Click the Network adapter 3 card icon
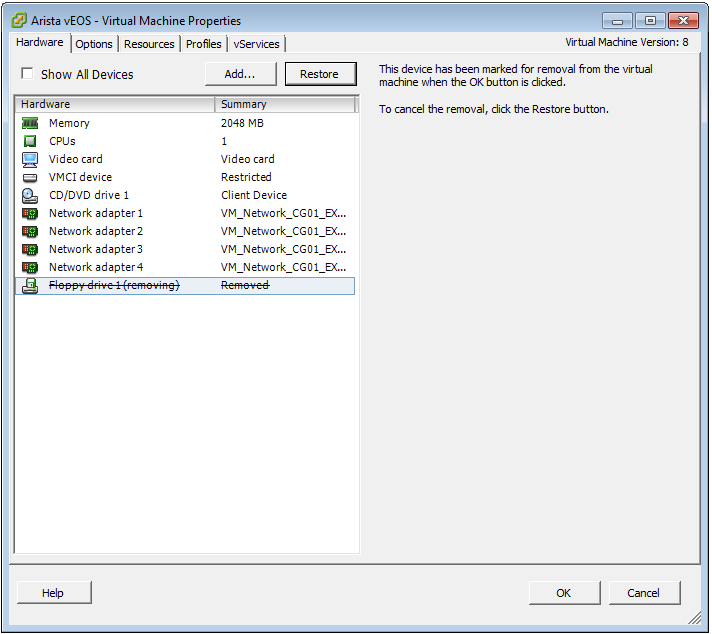Viewport: 712px width, 634px height. click(30, 249)
